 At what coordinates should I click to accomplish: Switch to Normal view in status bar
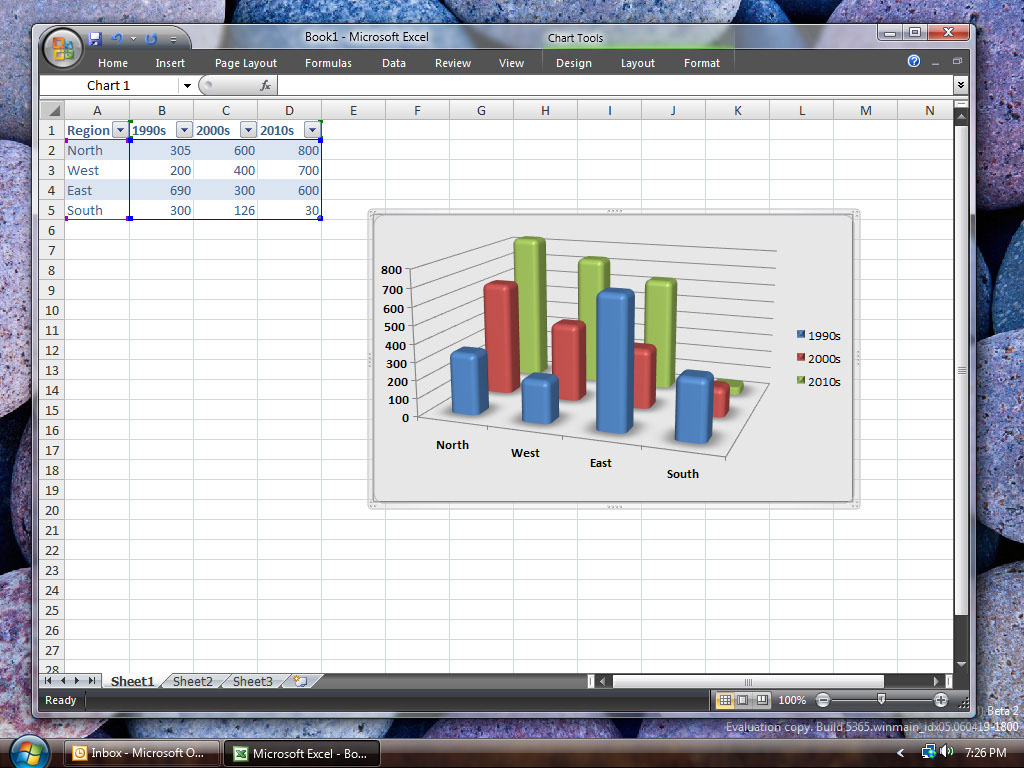point(725,700)
